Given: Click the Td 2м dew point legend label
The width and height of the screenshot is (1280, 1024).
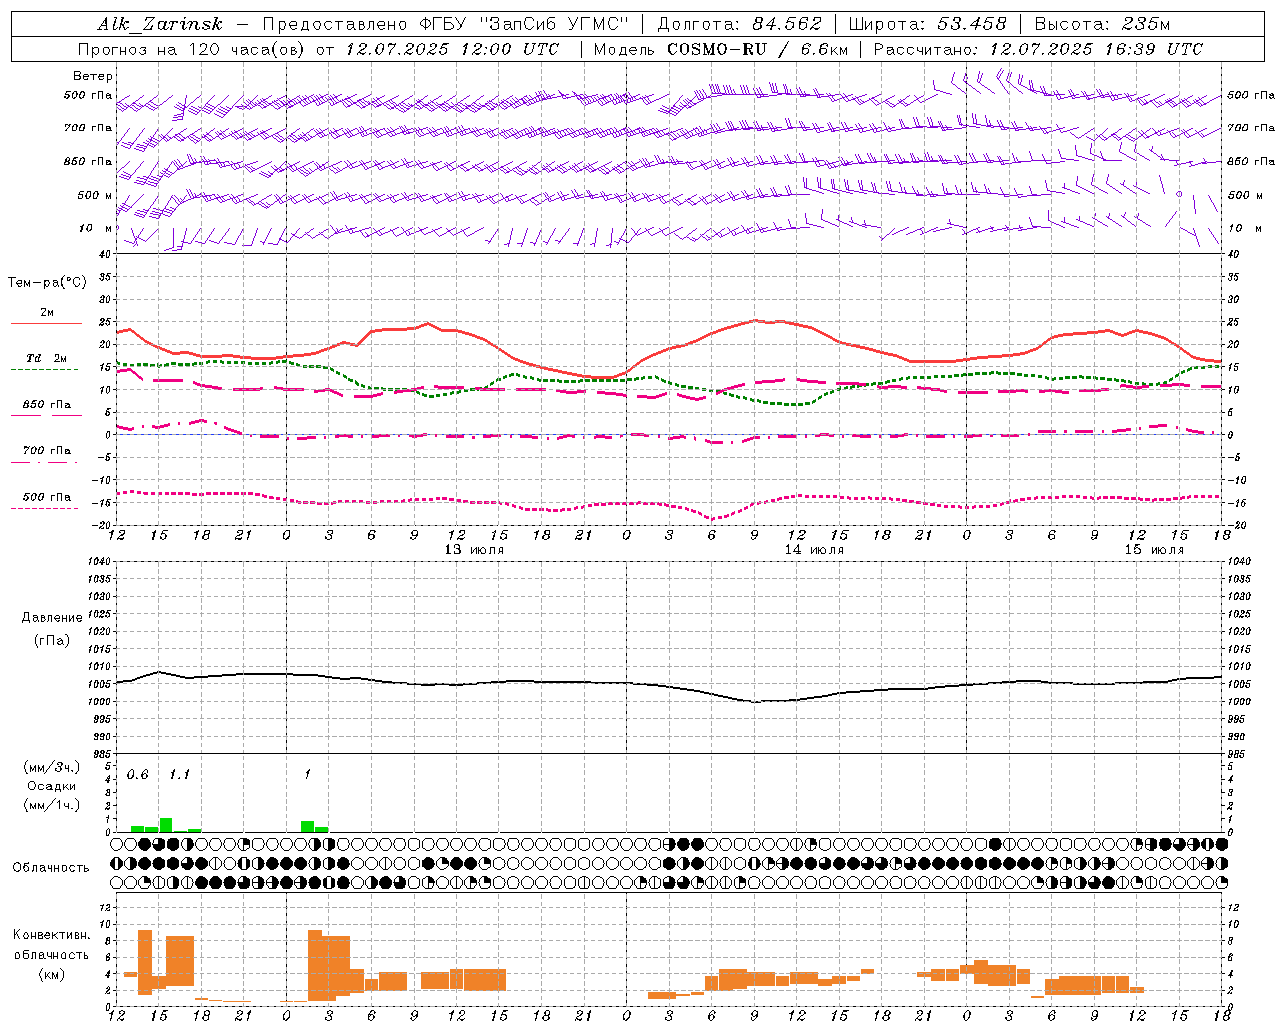Looking at the screenshot, I should [x=46, y=358].
